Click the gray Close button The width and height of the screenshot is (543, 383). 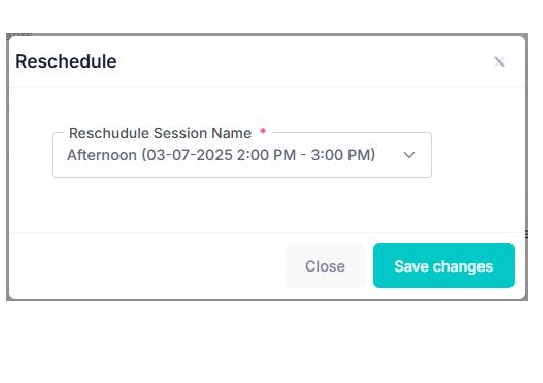(325, 266)
